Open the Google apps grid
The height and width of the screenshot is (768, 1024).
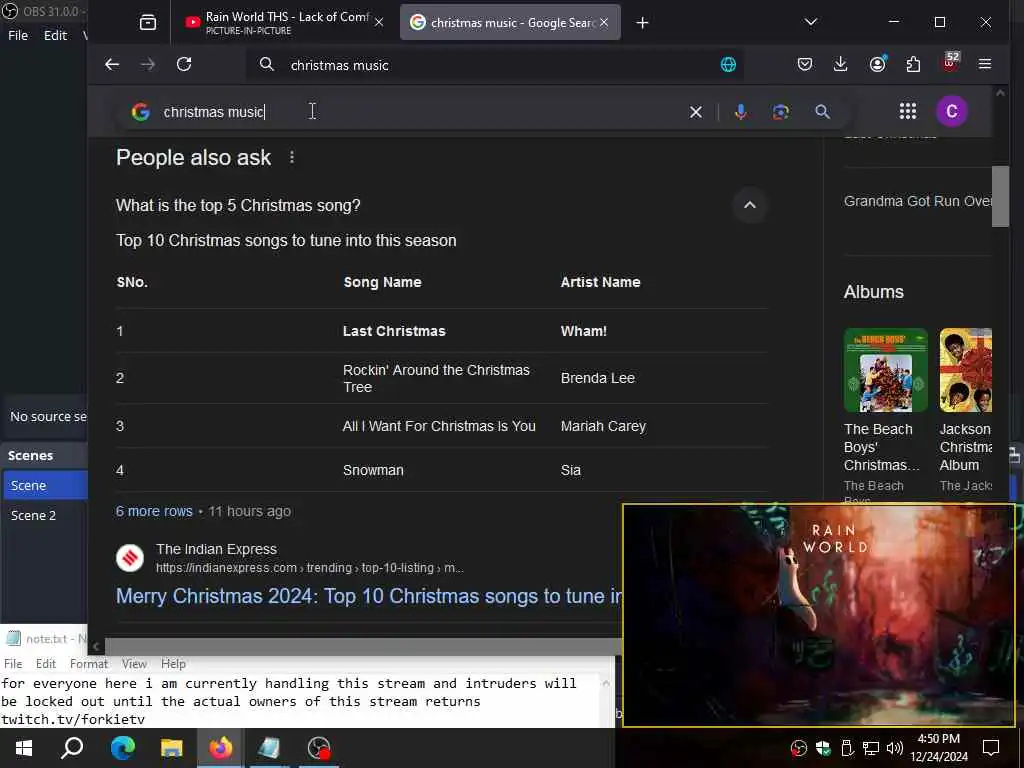click(908, 111)
